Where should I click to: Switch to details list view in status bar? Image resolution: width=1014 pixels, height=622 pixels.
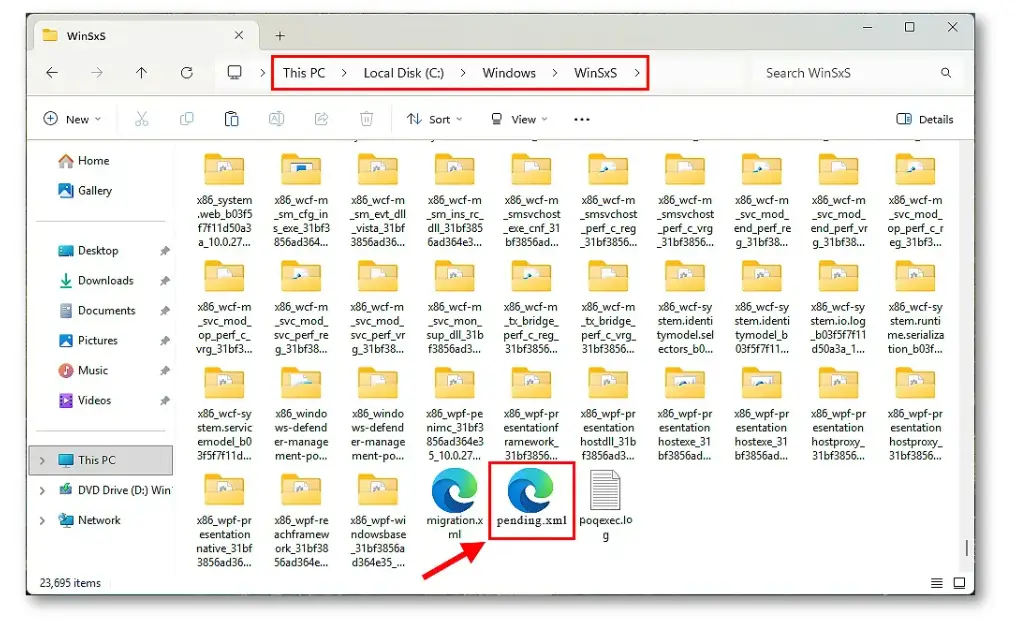click(936, 583)
